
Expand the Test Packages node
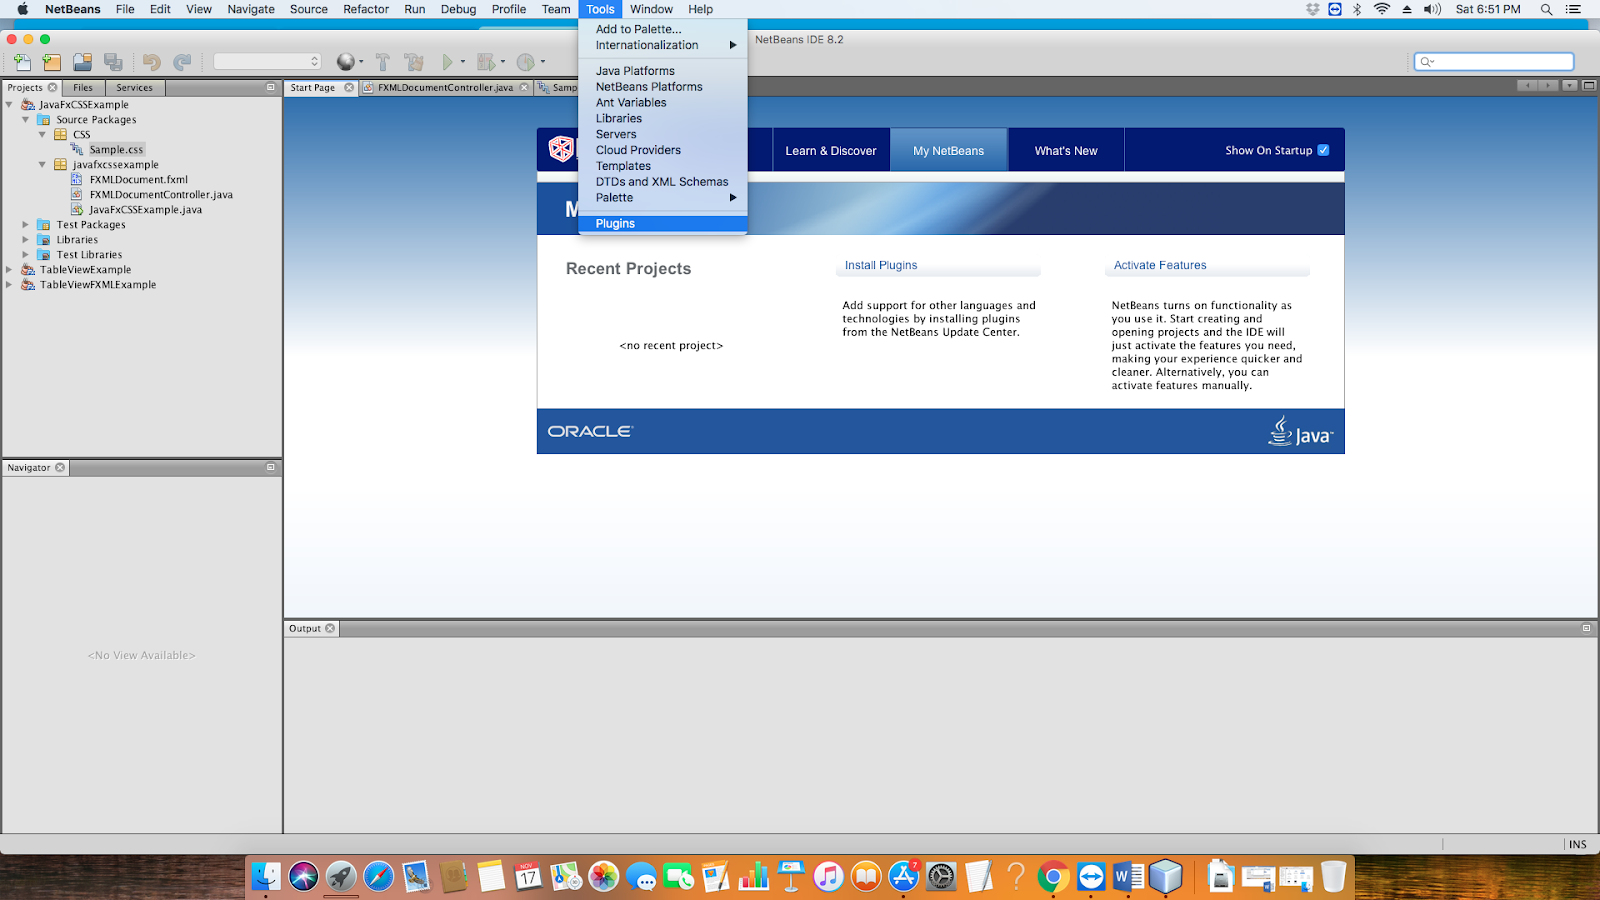(x=26, y=224)
